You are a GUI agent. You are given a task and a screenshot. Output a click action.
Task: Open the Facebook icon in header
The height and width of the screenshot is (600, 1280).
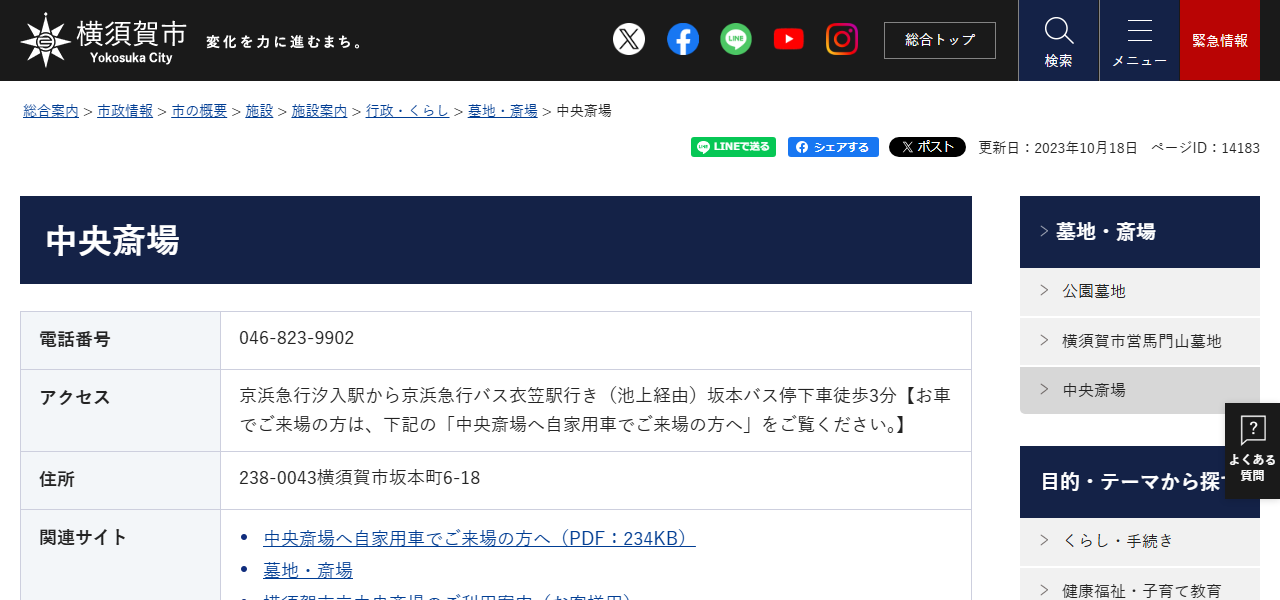pos(683,39)
